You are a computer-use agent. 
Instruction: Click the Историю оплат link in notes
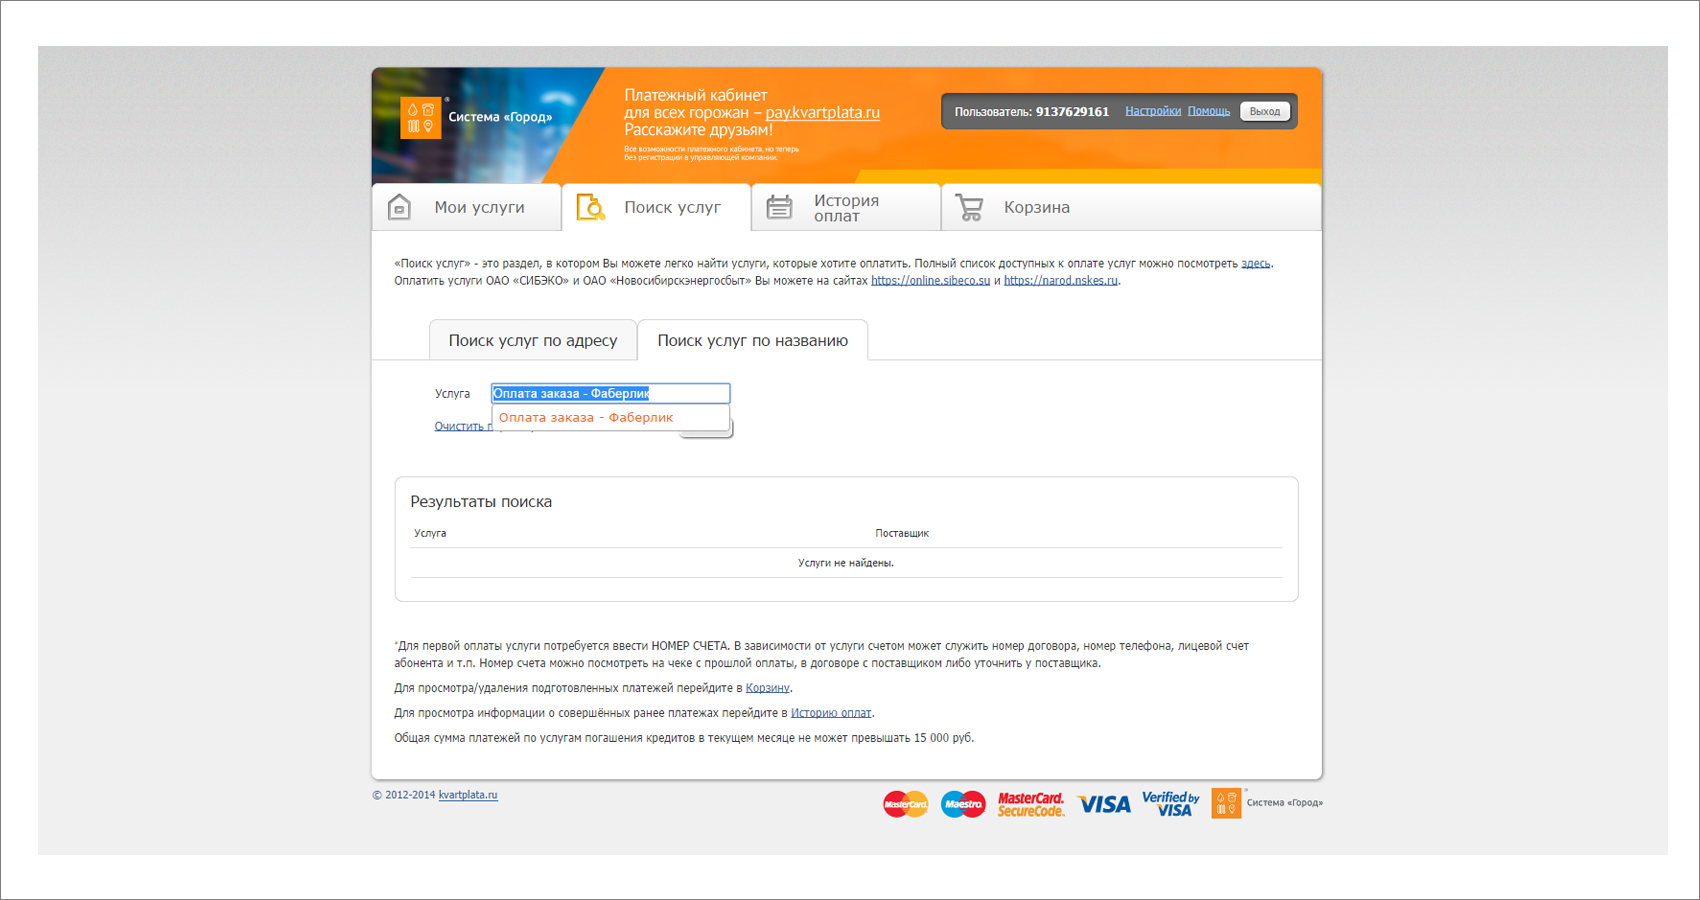click(831, 713)
